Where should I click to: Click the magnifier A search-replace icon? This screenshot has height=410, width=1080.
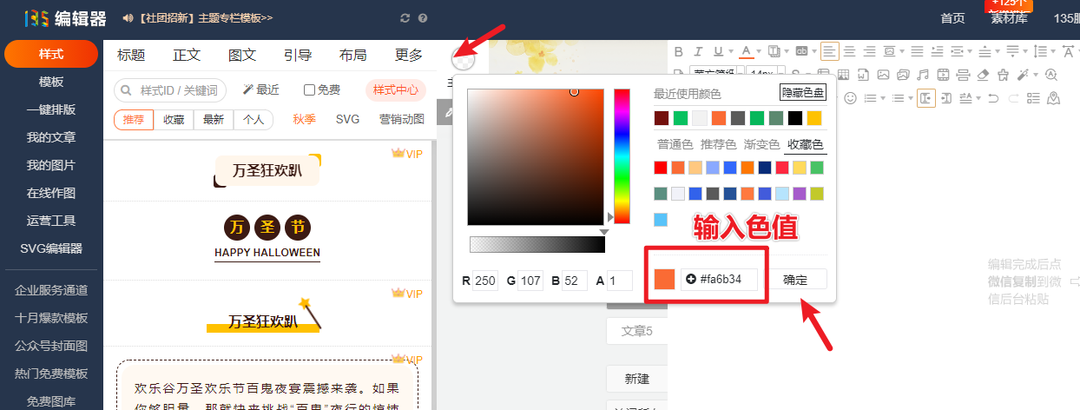1051,74
